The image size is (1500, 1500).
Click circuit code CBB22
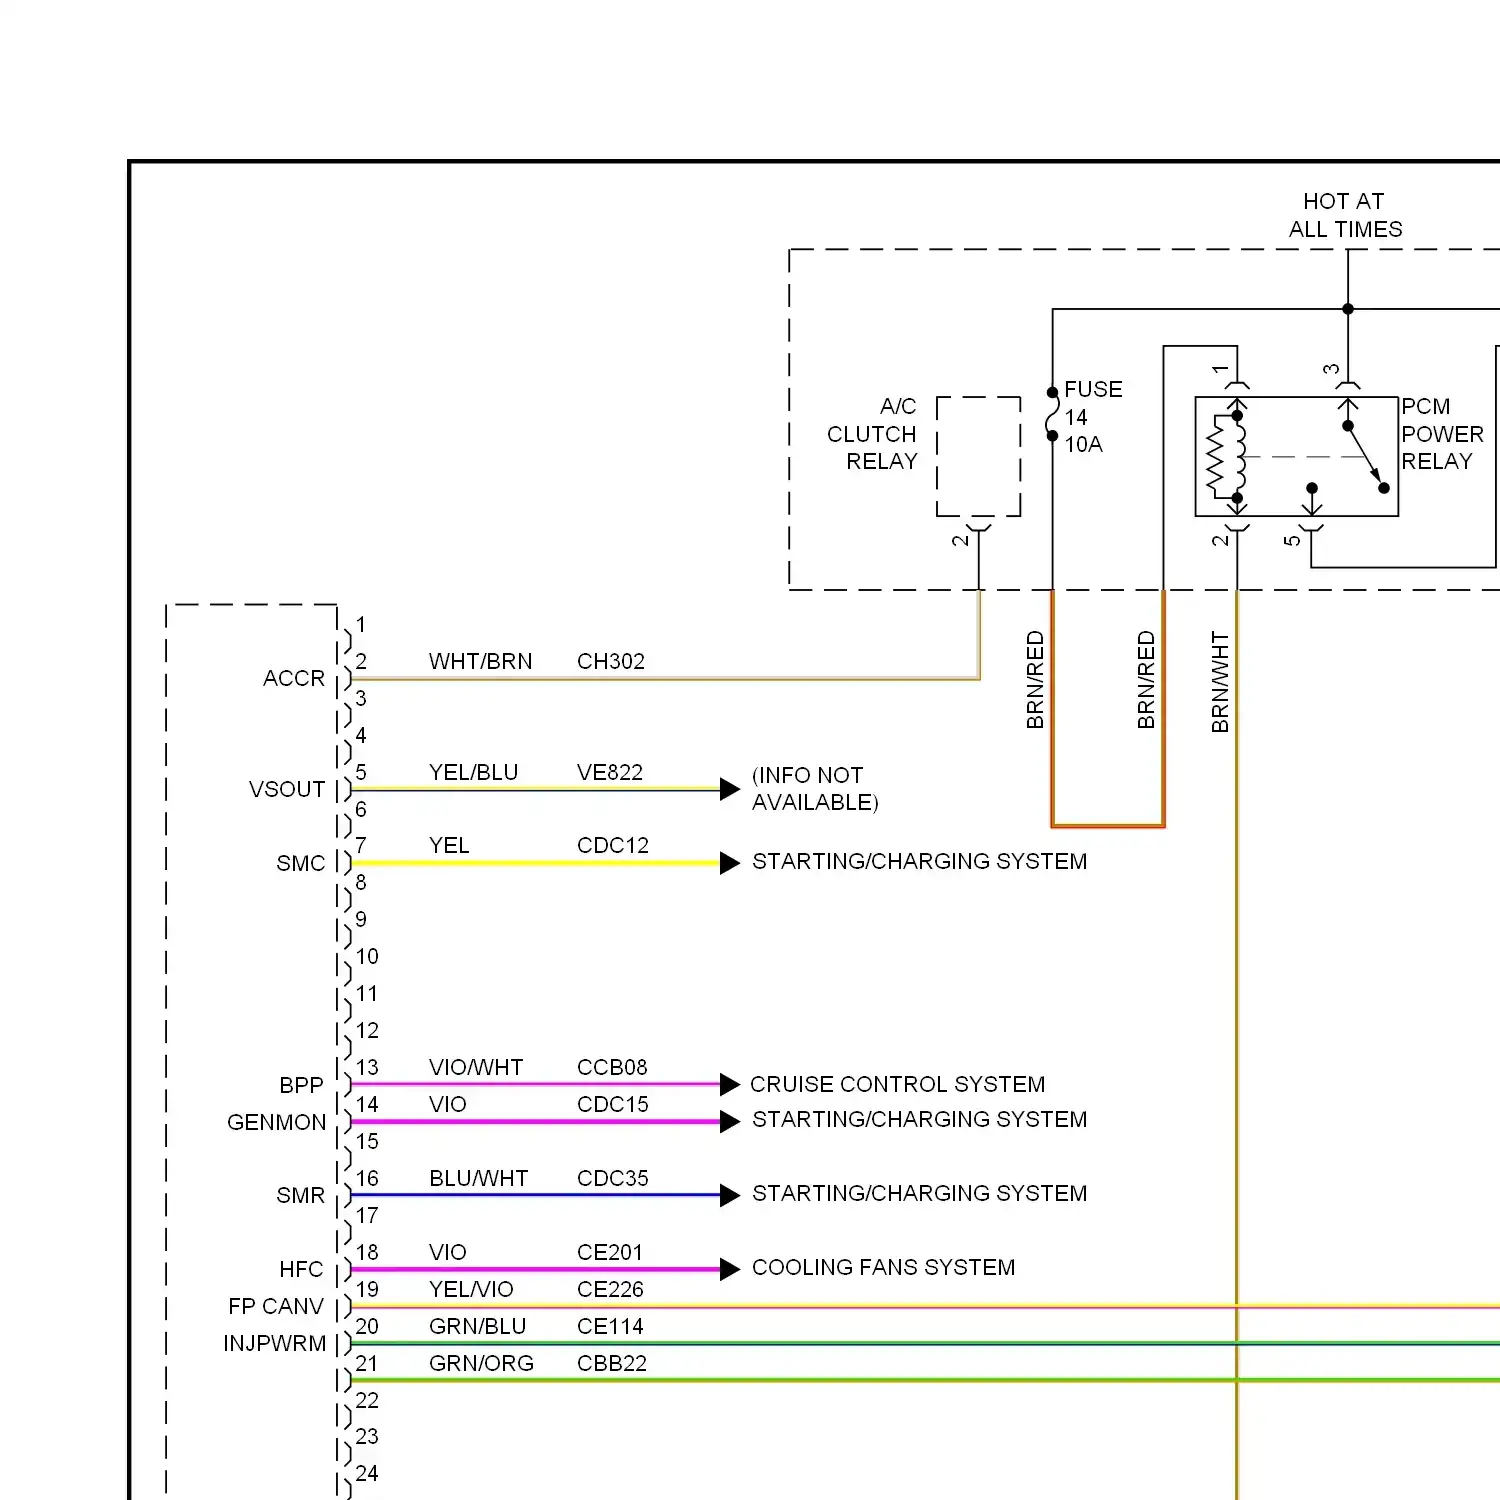pyautogui.click(x=612, y=1363)
